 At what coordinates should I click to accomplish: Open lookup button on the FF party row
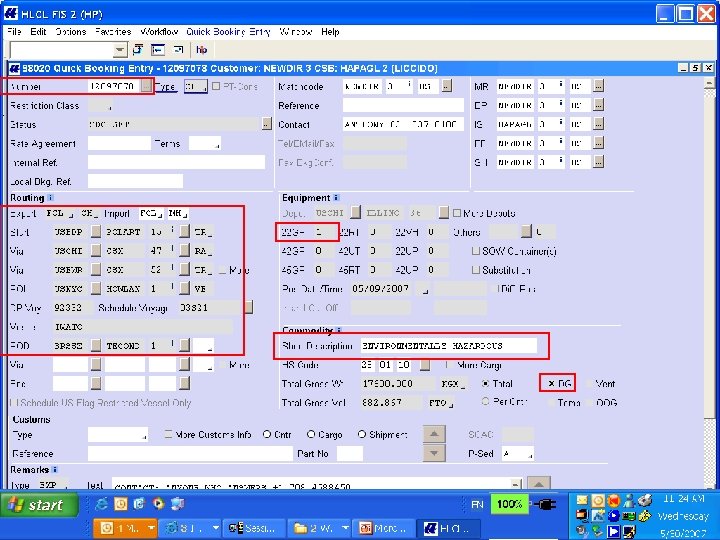(x=598, y=143)
